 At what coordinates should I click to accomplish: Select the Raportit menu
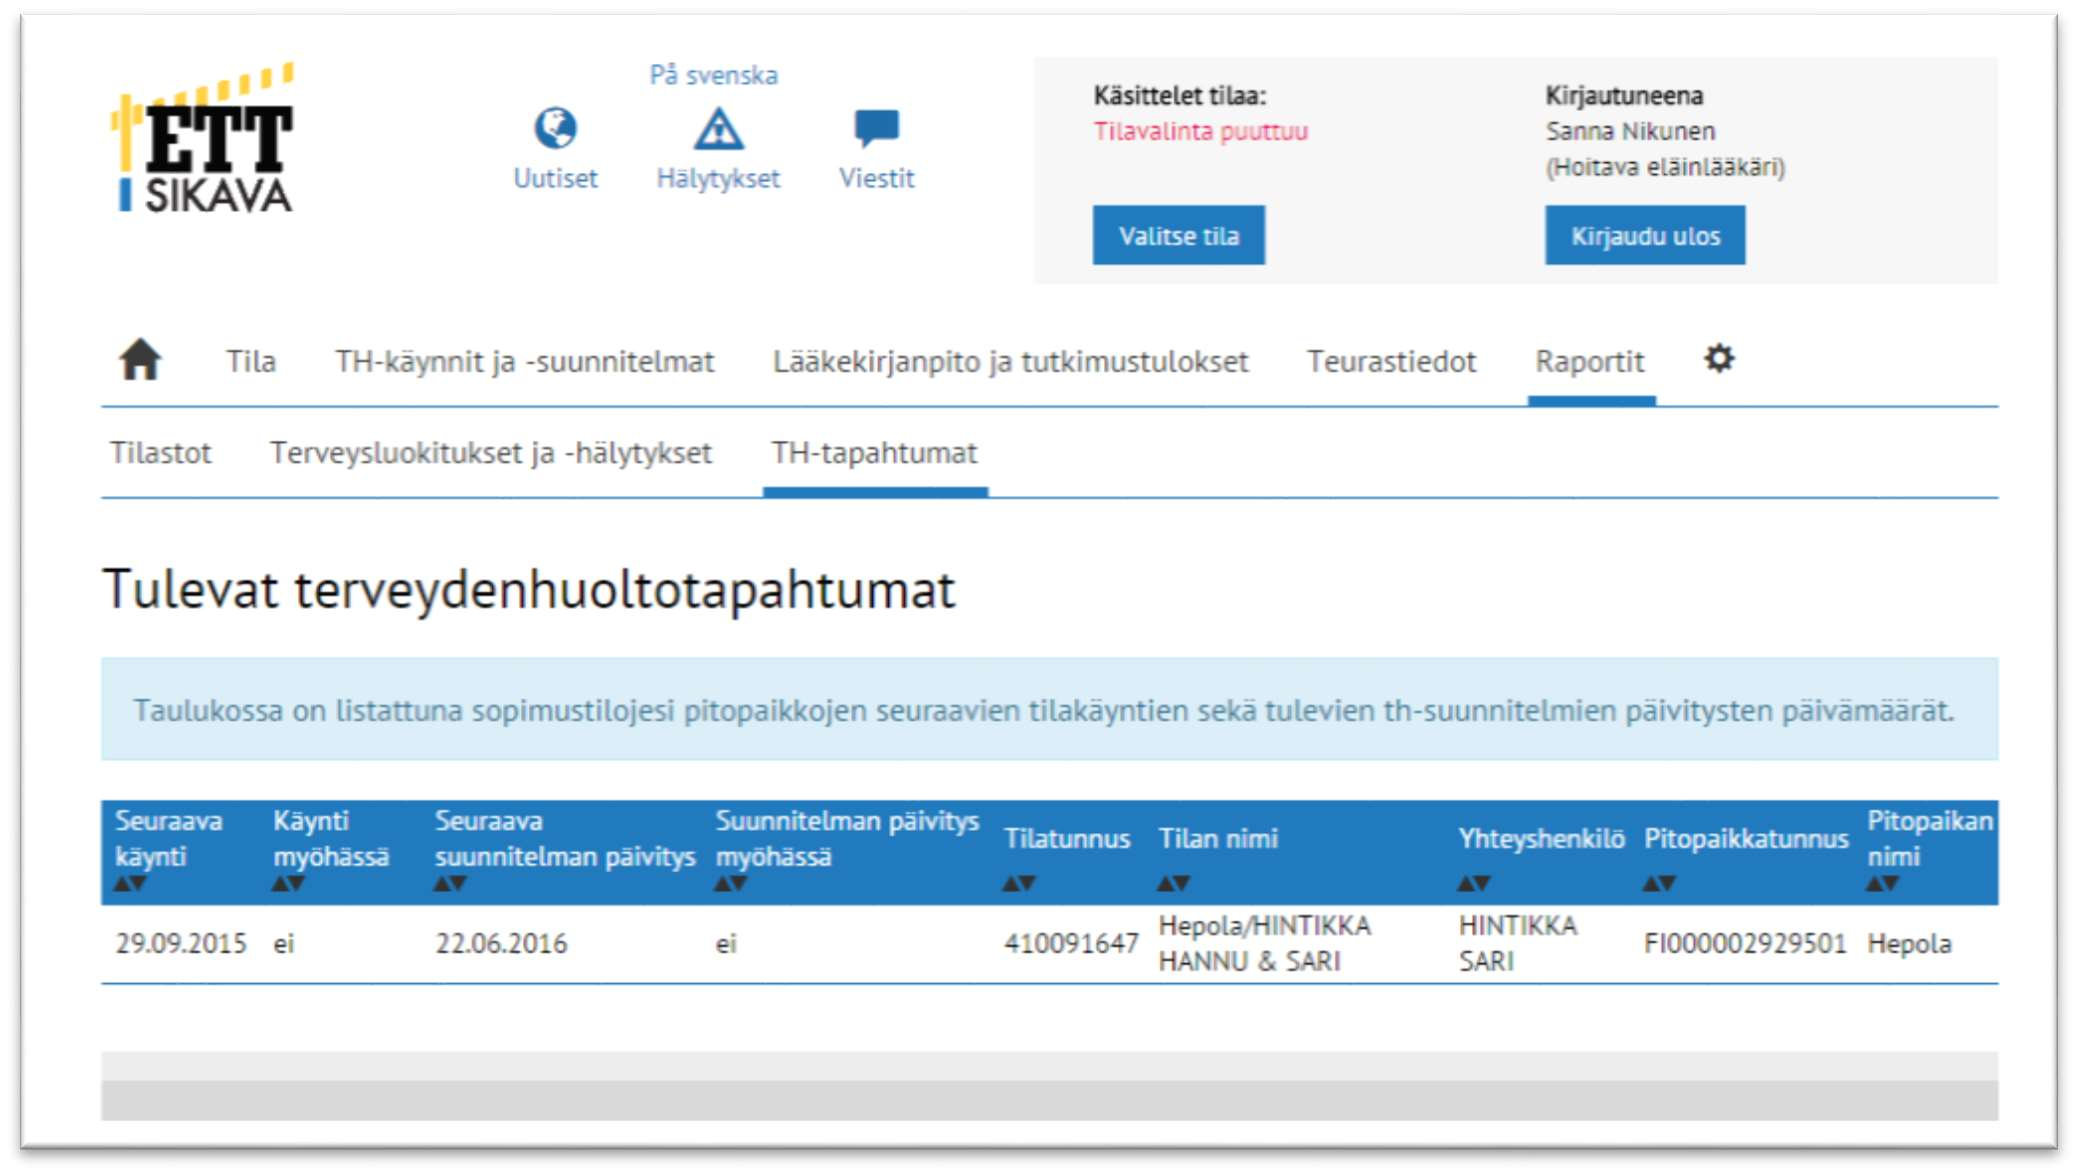(x=1590, y=361)
